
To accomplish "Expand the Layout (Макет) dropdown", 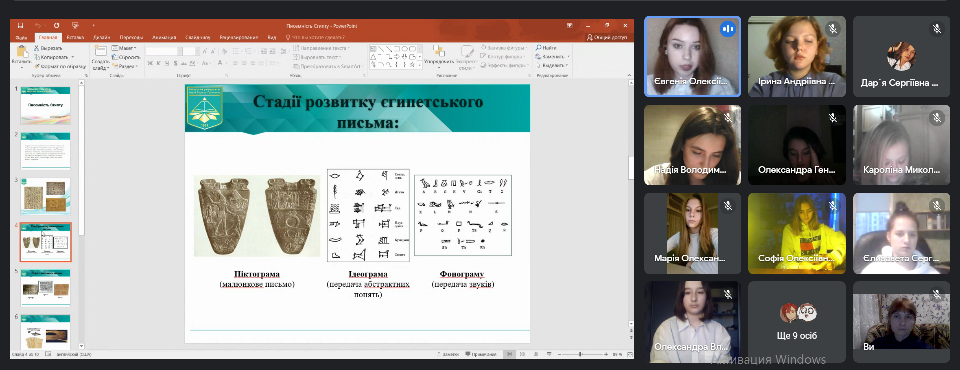I will (x=124, y=48).
